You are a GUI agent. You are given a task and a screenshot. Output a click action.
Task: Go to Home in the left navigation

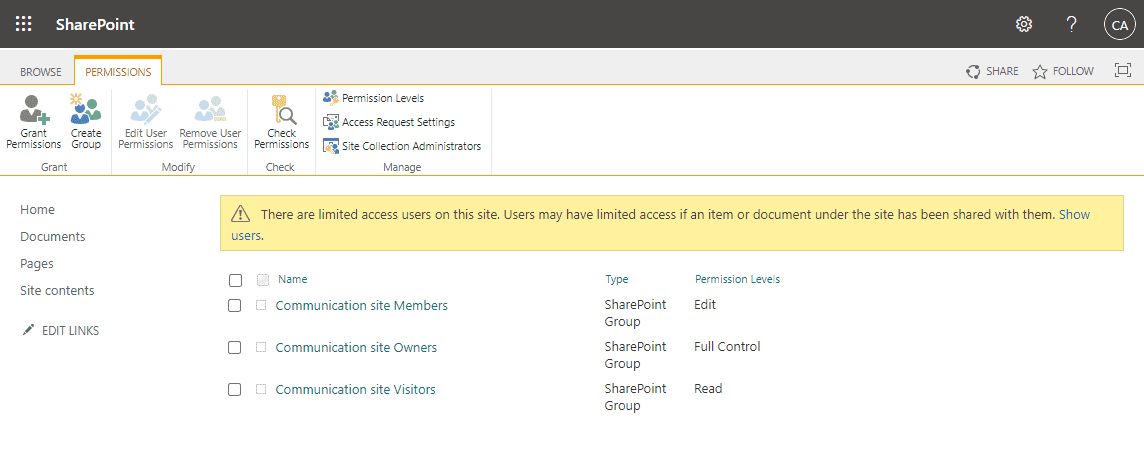click(37, 209)
